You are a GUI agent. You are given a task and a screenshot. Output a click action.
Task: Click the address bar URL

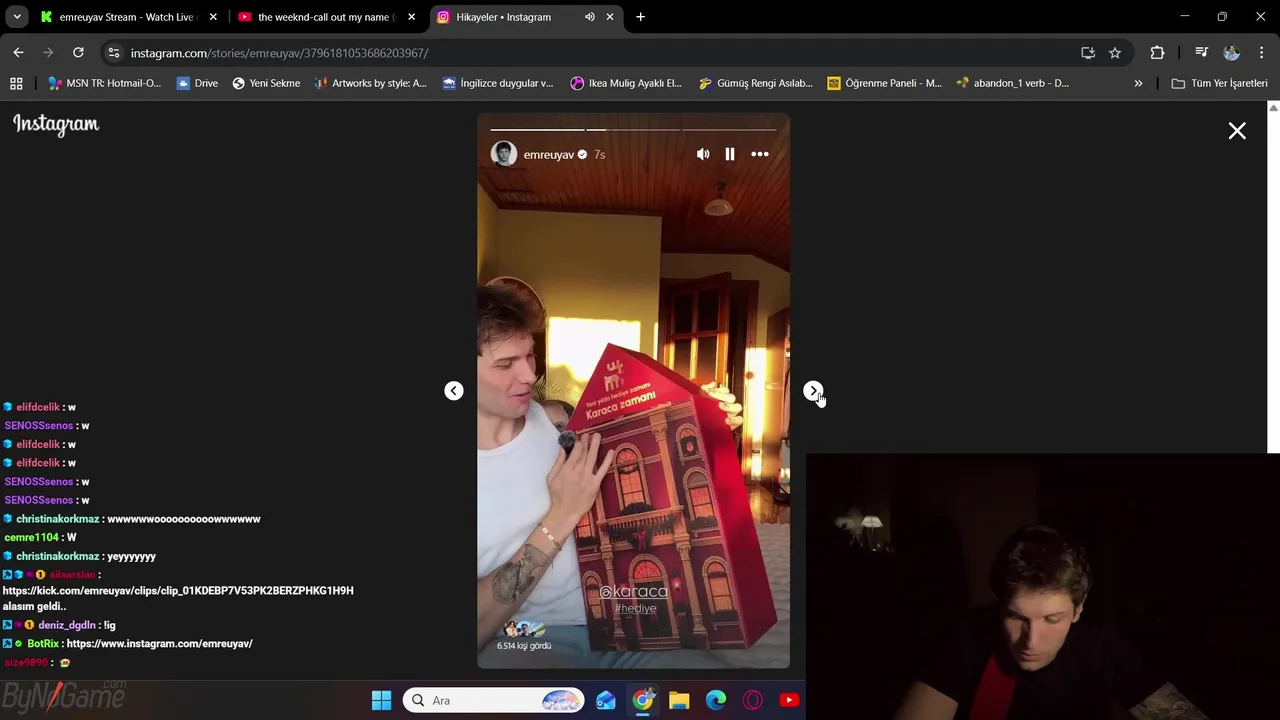(279, 53)
